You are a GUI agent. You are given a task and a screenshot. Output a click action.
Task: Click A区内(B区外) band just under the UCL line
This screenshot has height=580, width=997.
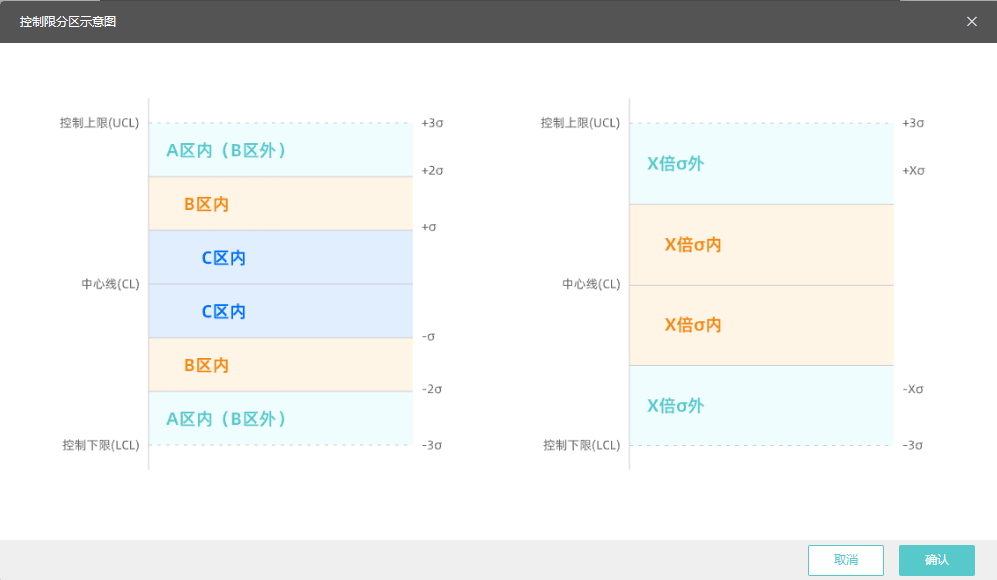(281, 150)
